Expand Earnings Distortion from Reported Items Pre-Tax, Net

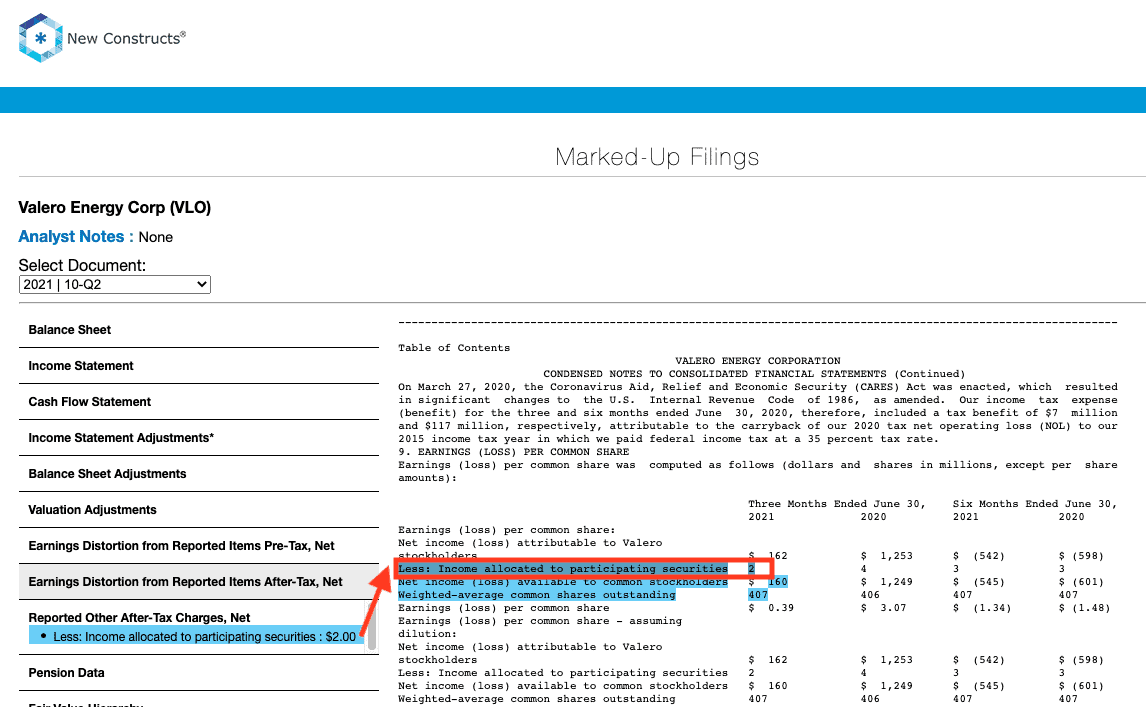click(199, 545)
